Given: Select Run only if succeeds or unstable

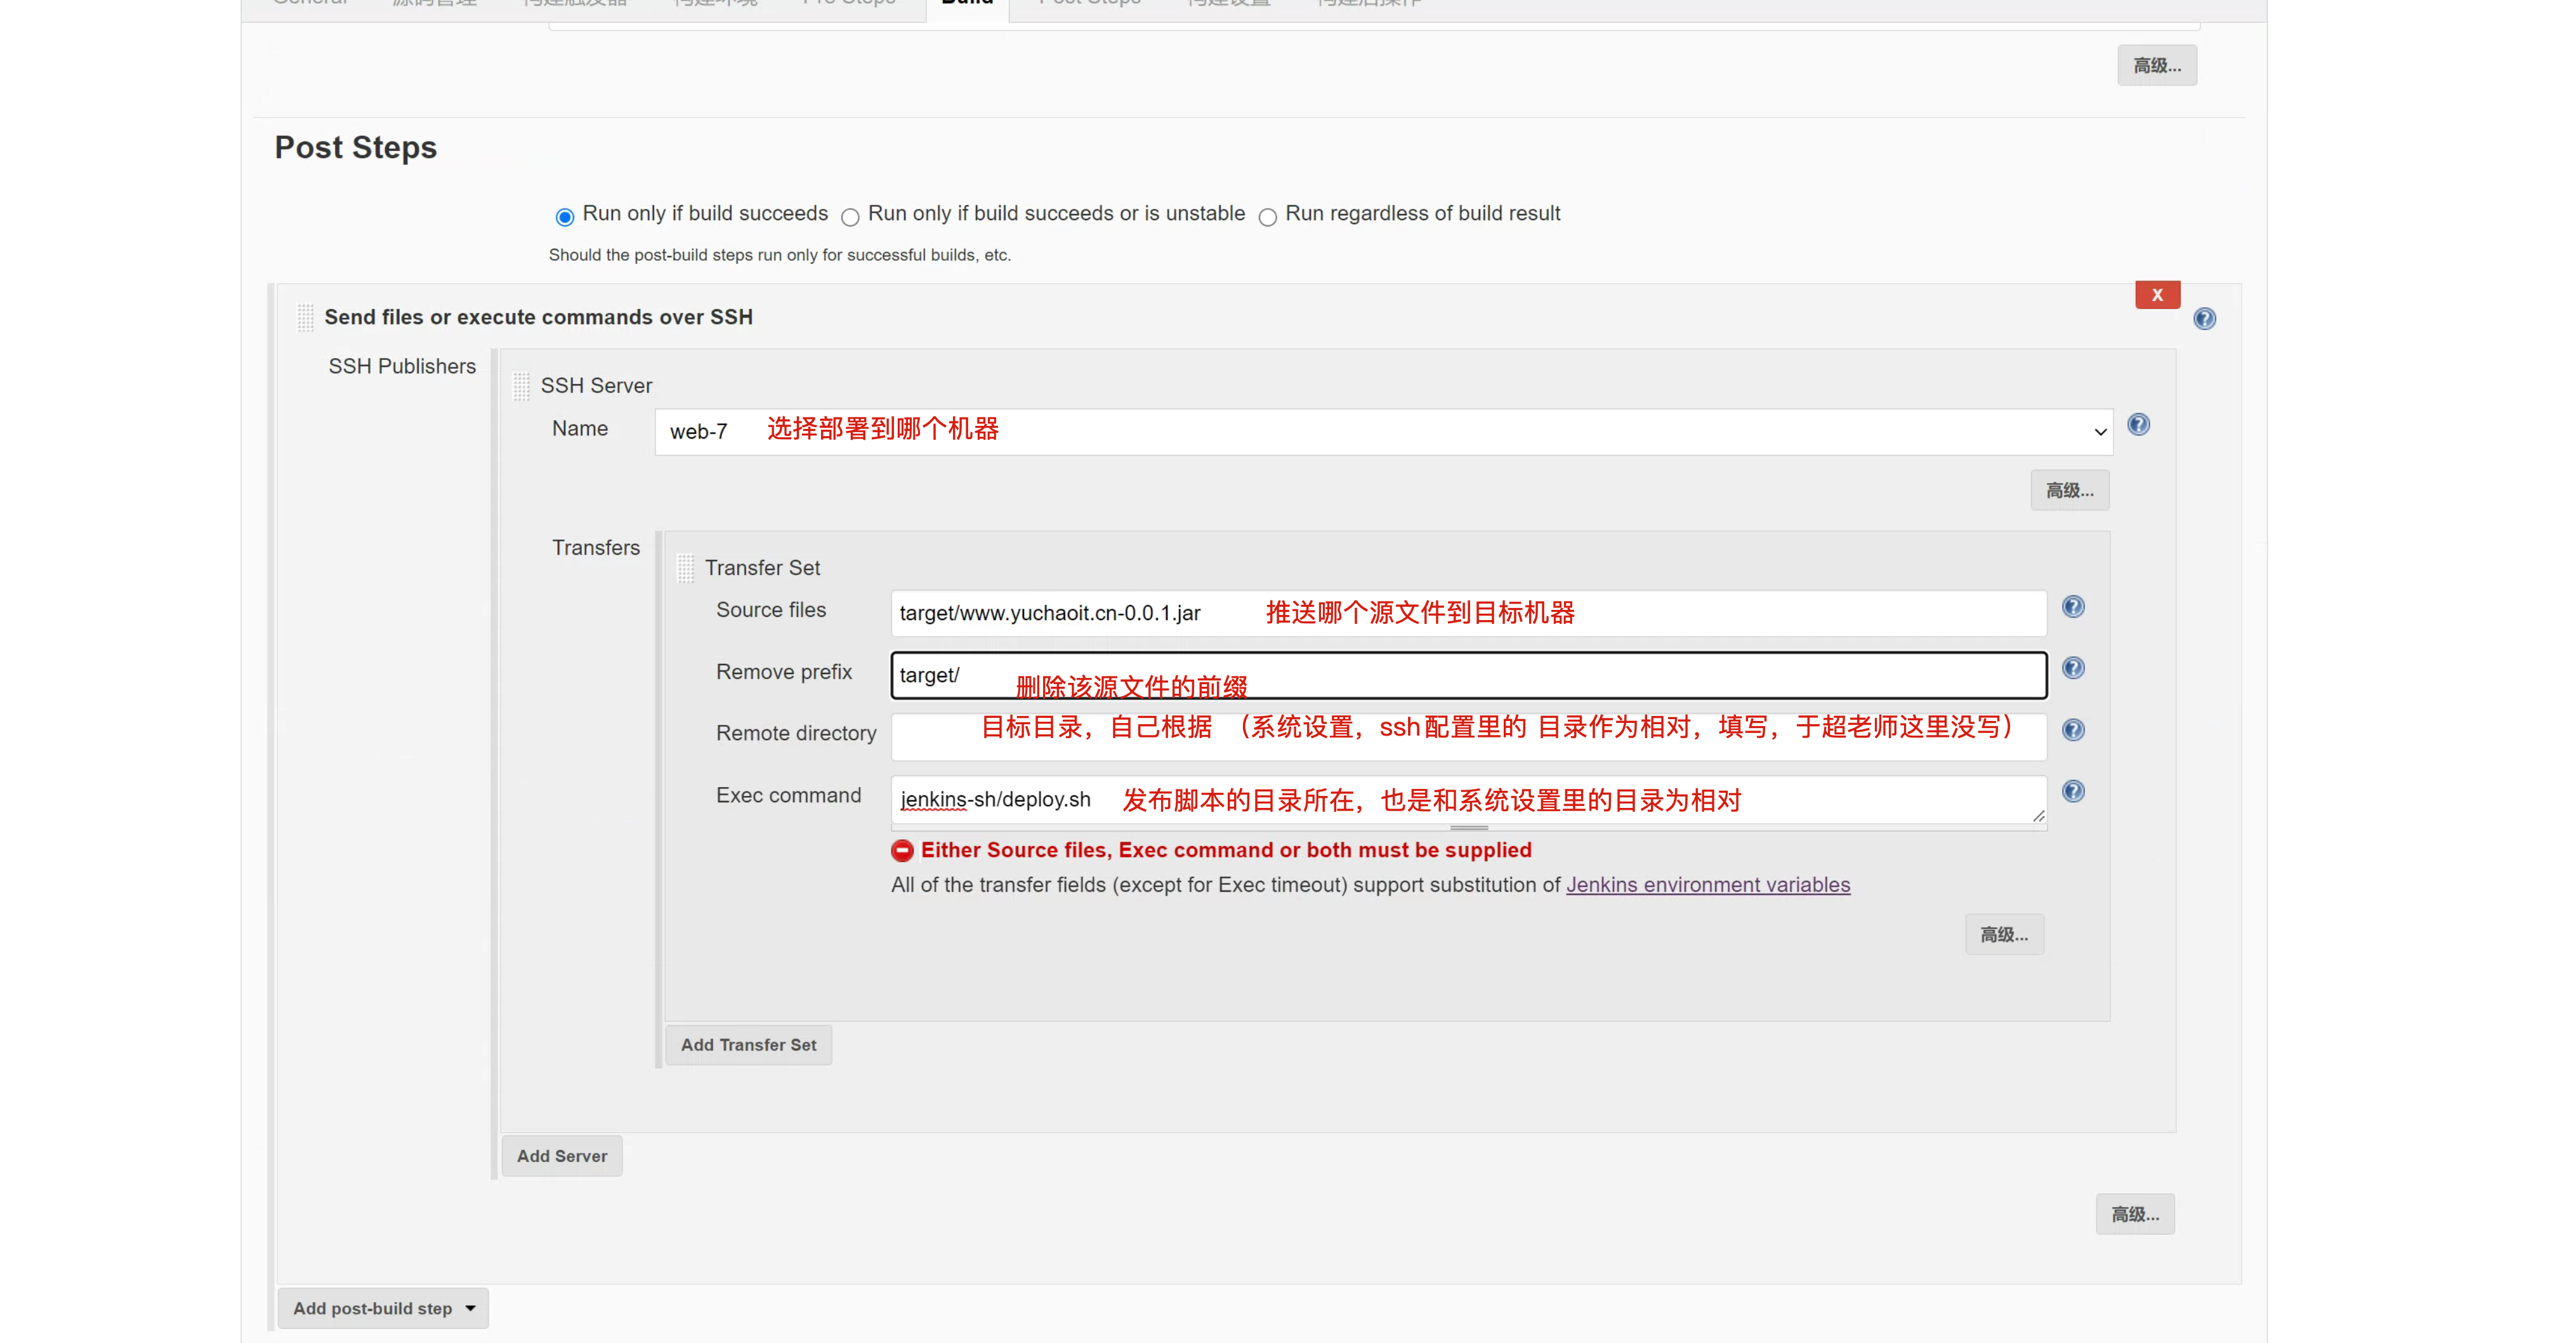Looking at the screenshot, I should click(850, 217).
